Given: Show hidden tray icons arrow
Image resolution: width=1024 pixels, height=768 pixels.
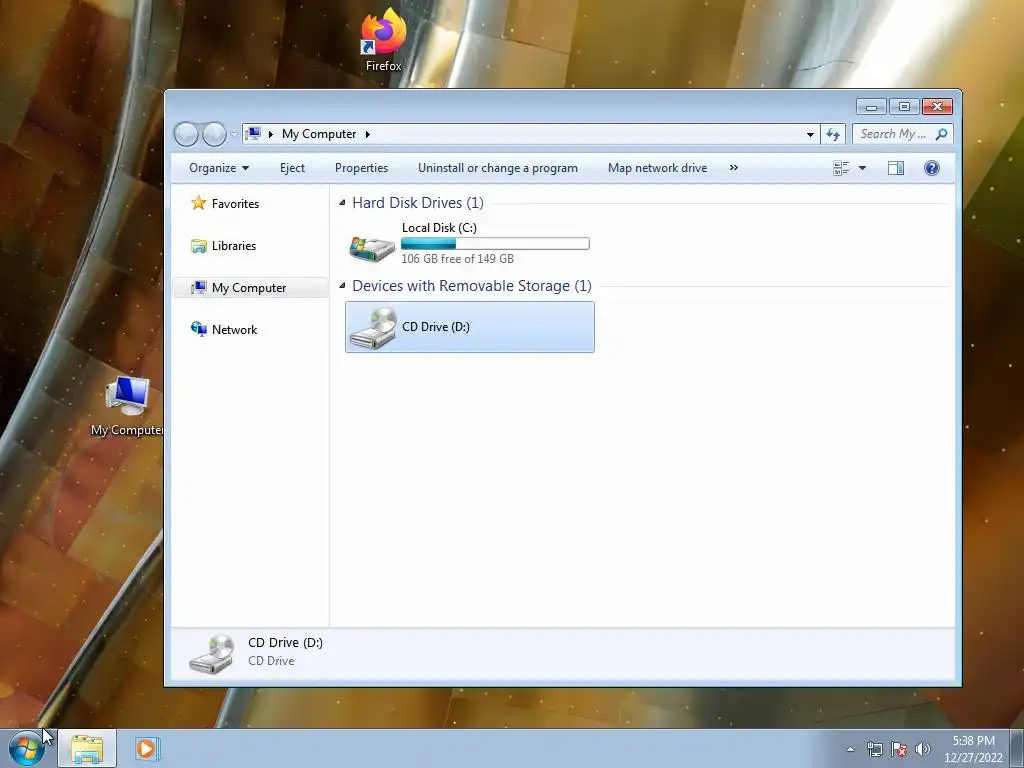Looking at the screenshot, I should pos(850,749).
